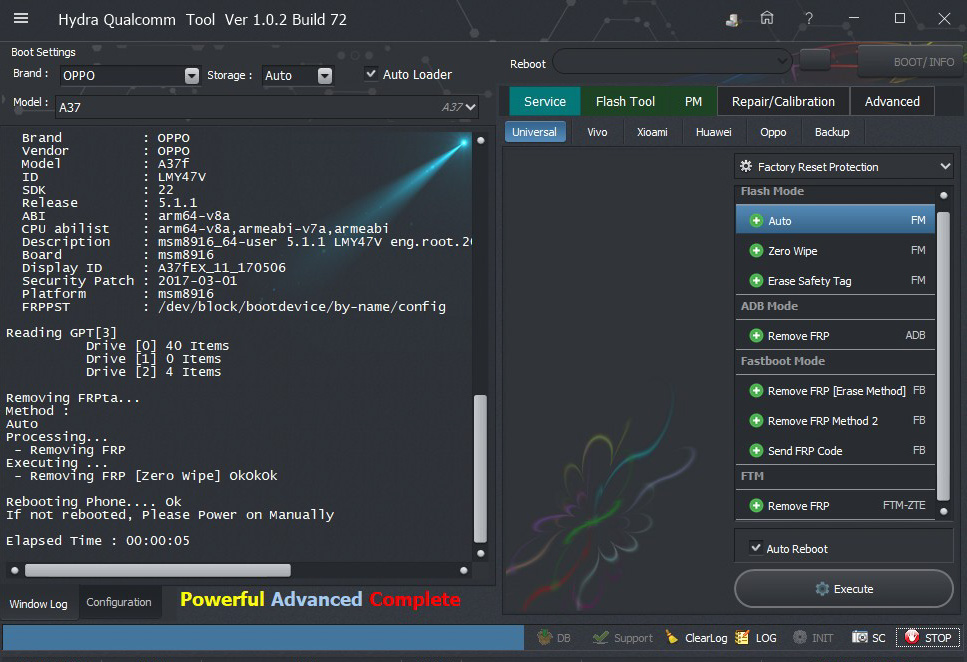The height and width of the screenshot is (662, 967).
Task: Switch to the Window Log tab
Action: [x=38, y=603]
